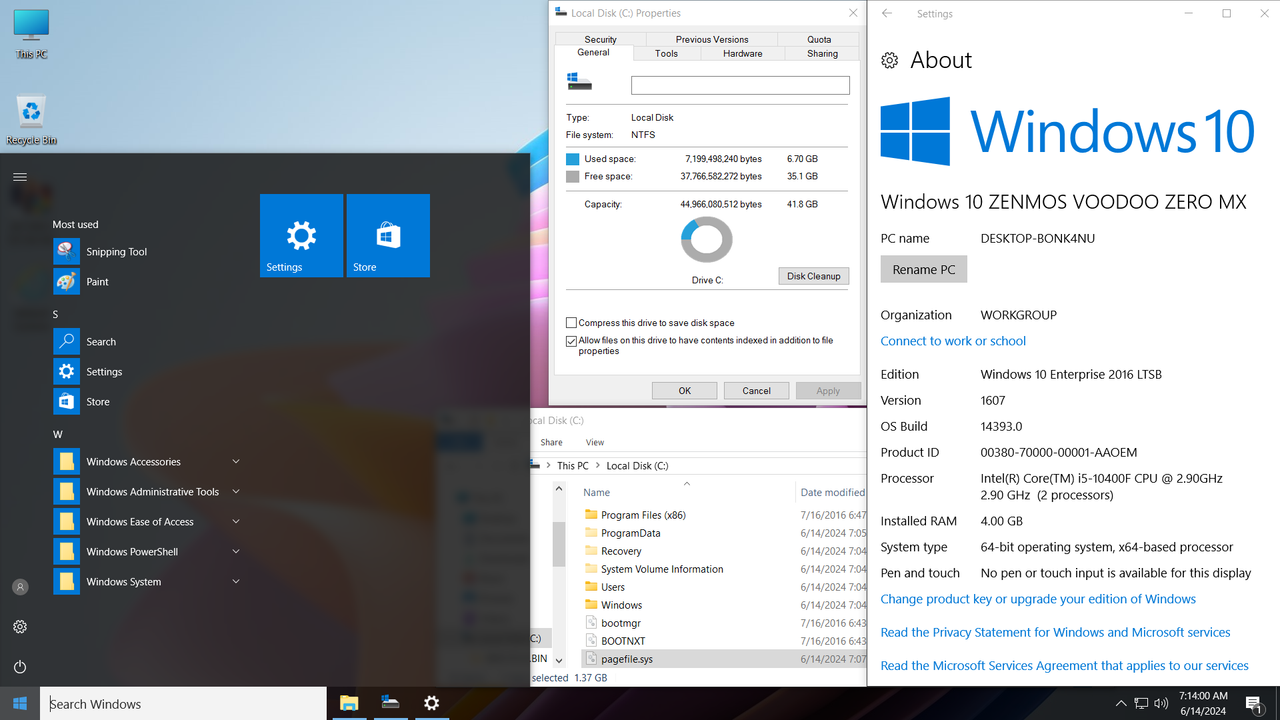Viewport: 1280px width, 720px height.
Task: Click the Rename PC button
Action: (924, 270)
